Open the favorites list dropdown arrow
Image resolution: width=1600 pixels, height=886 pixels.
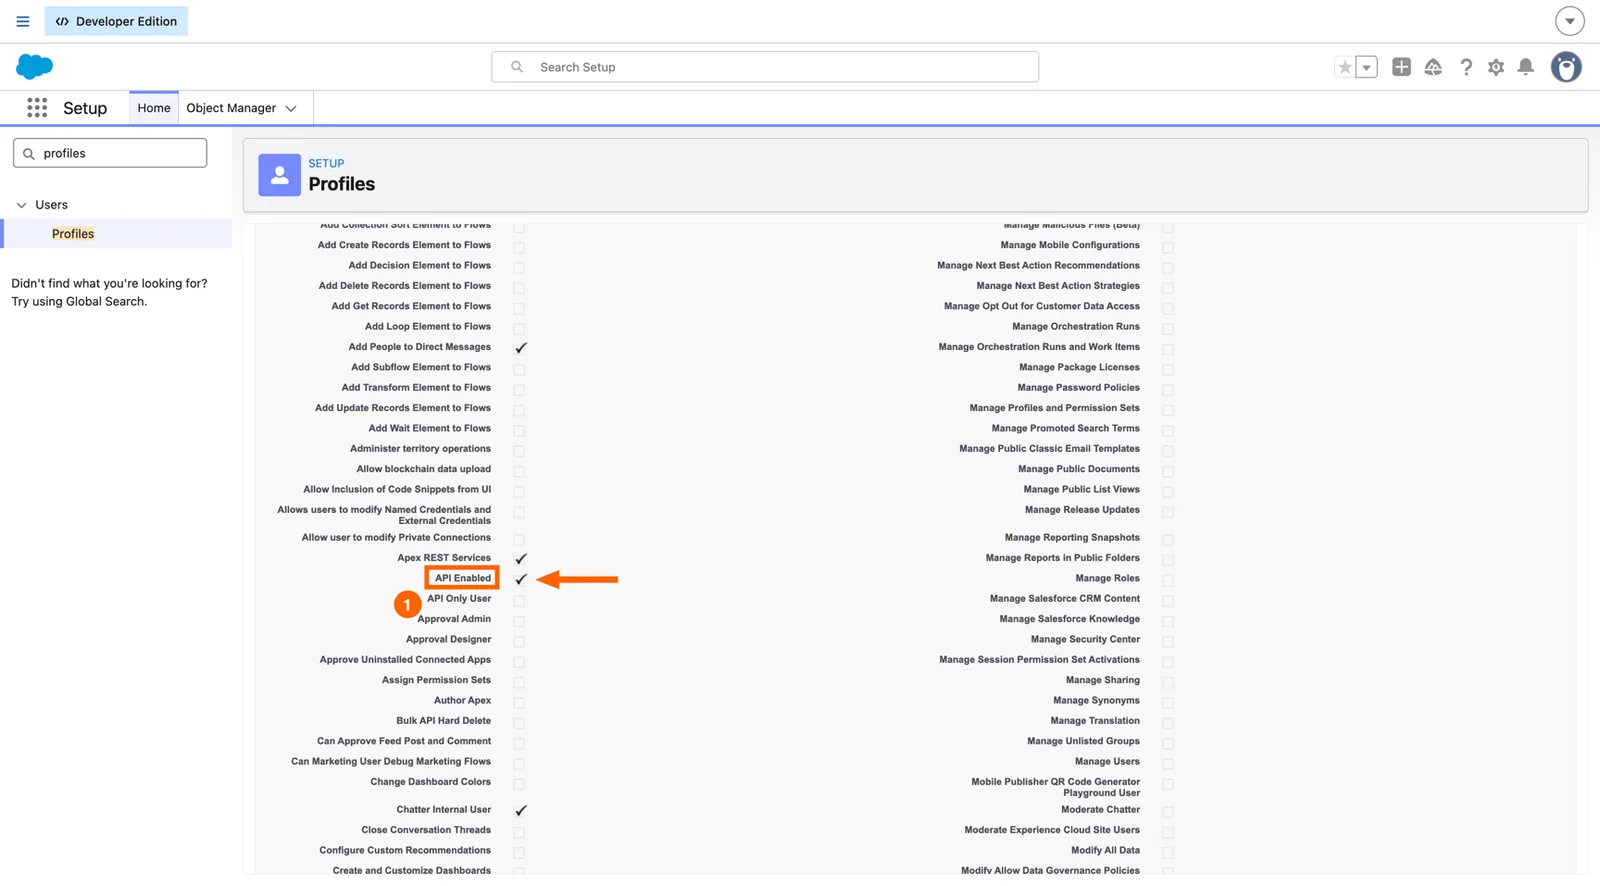(x=1367, y=67)
